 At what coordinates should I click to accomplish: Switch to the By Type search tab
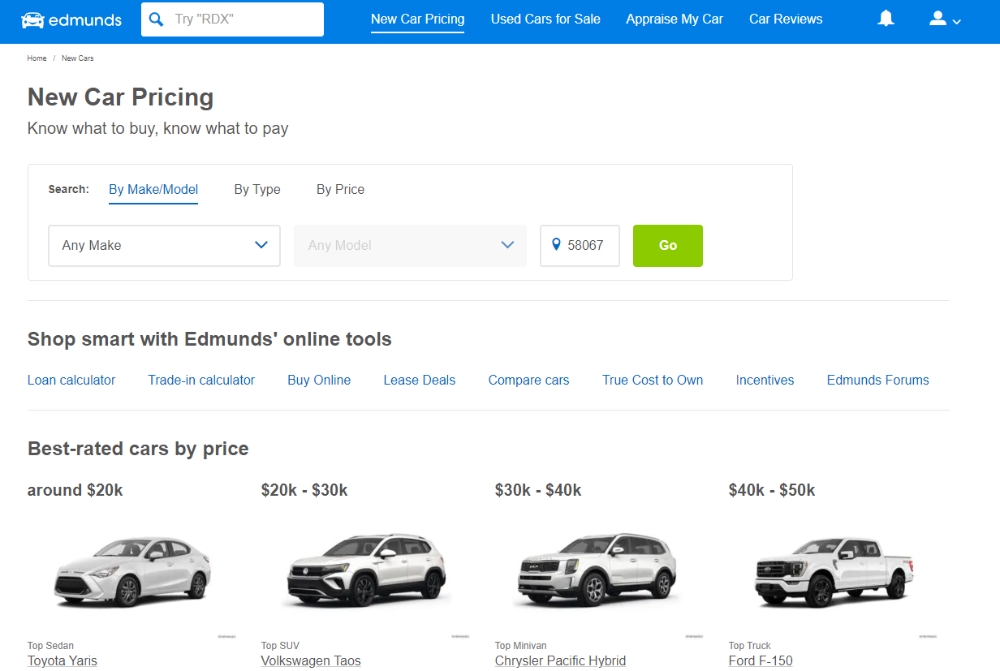pos(257,189)
